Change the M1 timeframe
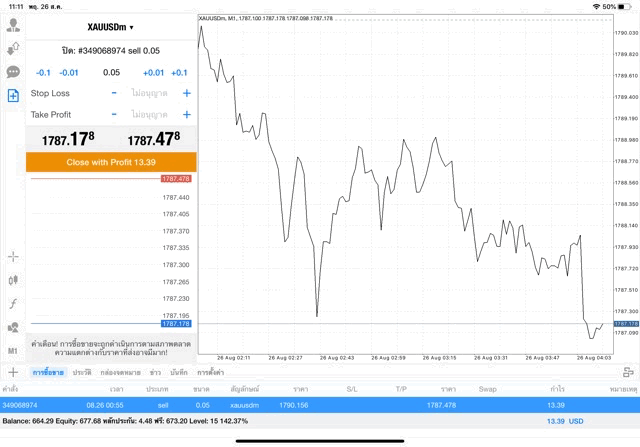The height and width of the screenshot is (447, 640). pyautogui.click(x=13, y=351)
